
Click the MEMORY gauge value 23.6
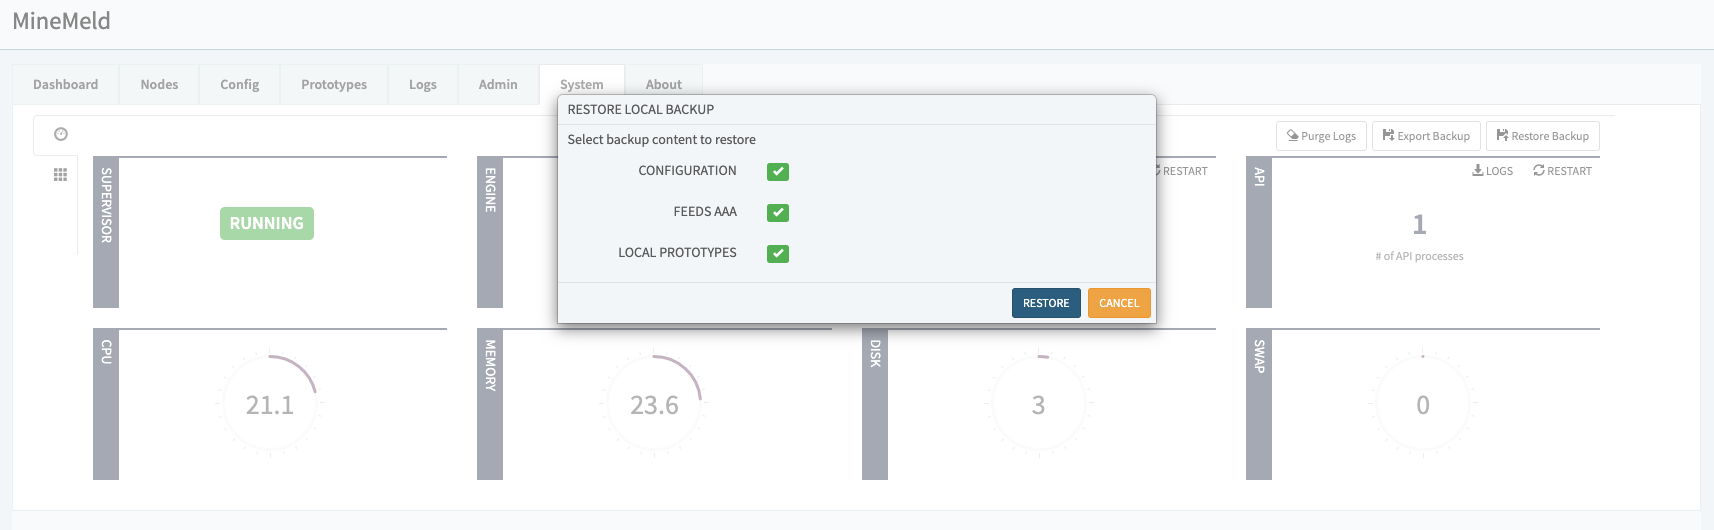tap(654, 405)
